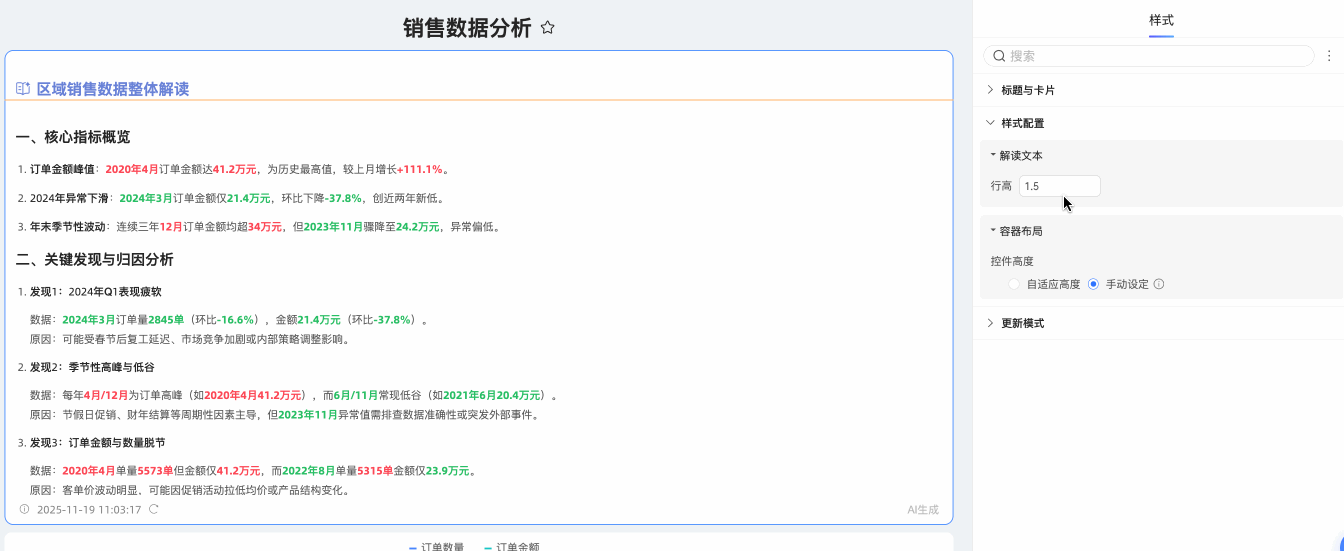
Task: Click the line starting 原因：可能受春节后复工延迟
Action: click(x=190, y=339)
